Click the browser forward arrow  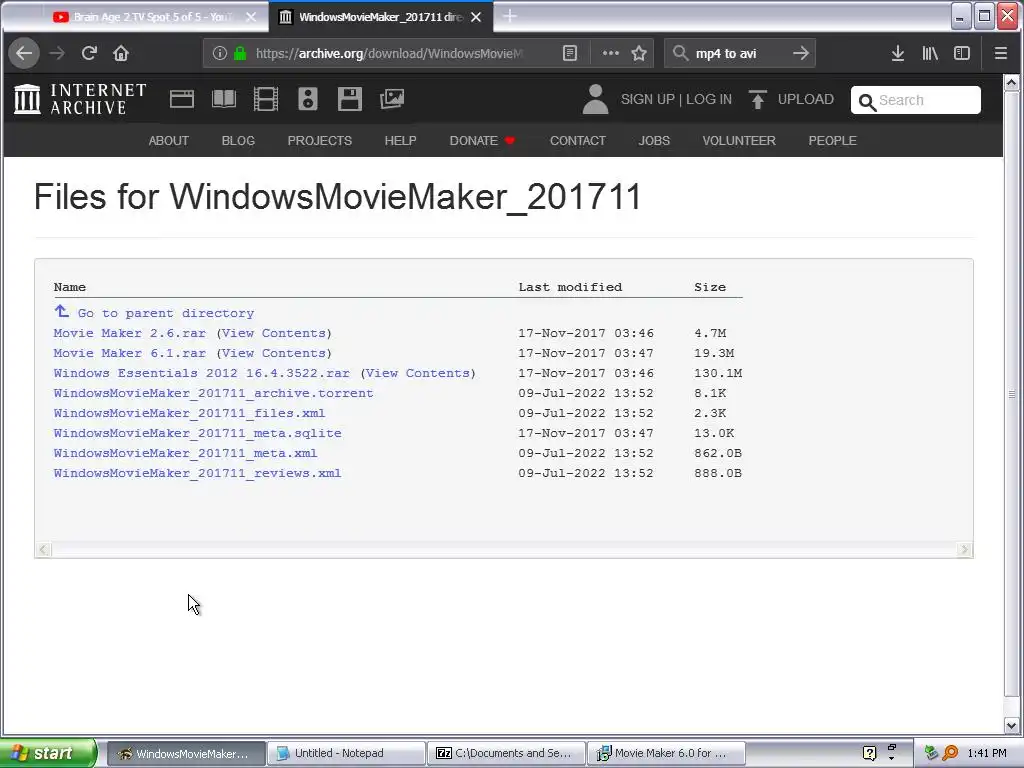[x=57, y=53]
